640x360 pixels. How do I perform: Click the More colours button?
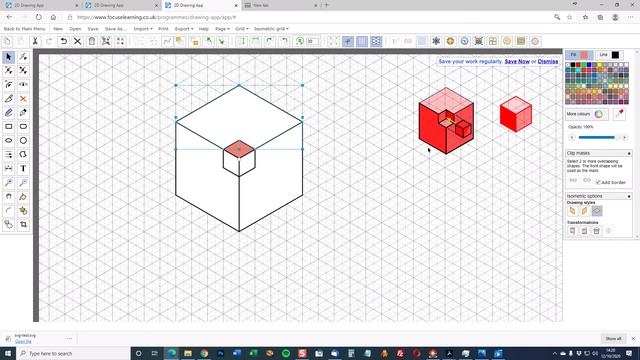587,114
